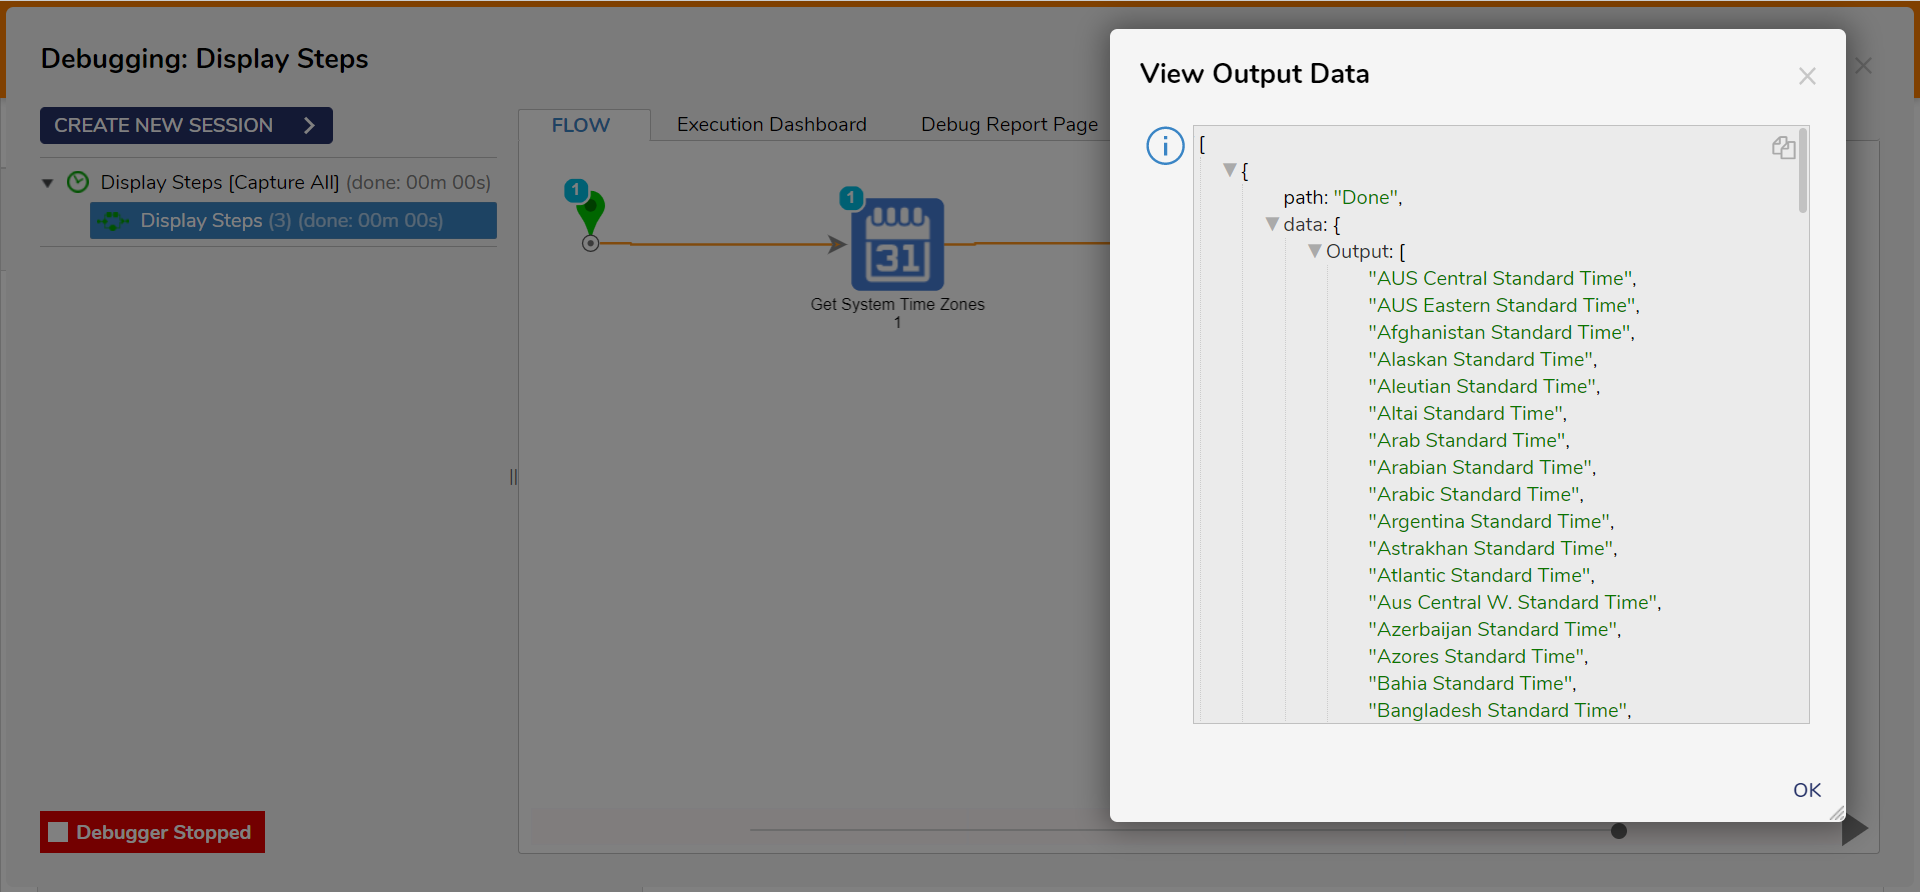Click "Astrakhan Standard Time" entry
This screenshot has width=1920, height=892.
coord(1493,548)
